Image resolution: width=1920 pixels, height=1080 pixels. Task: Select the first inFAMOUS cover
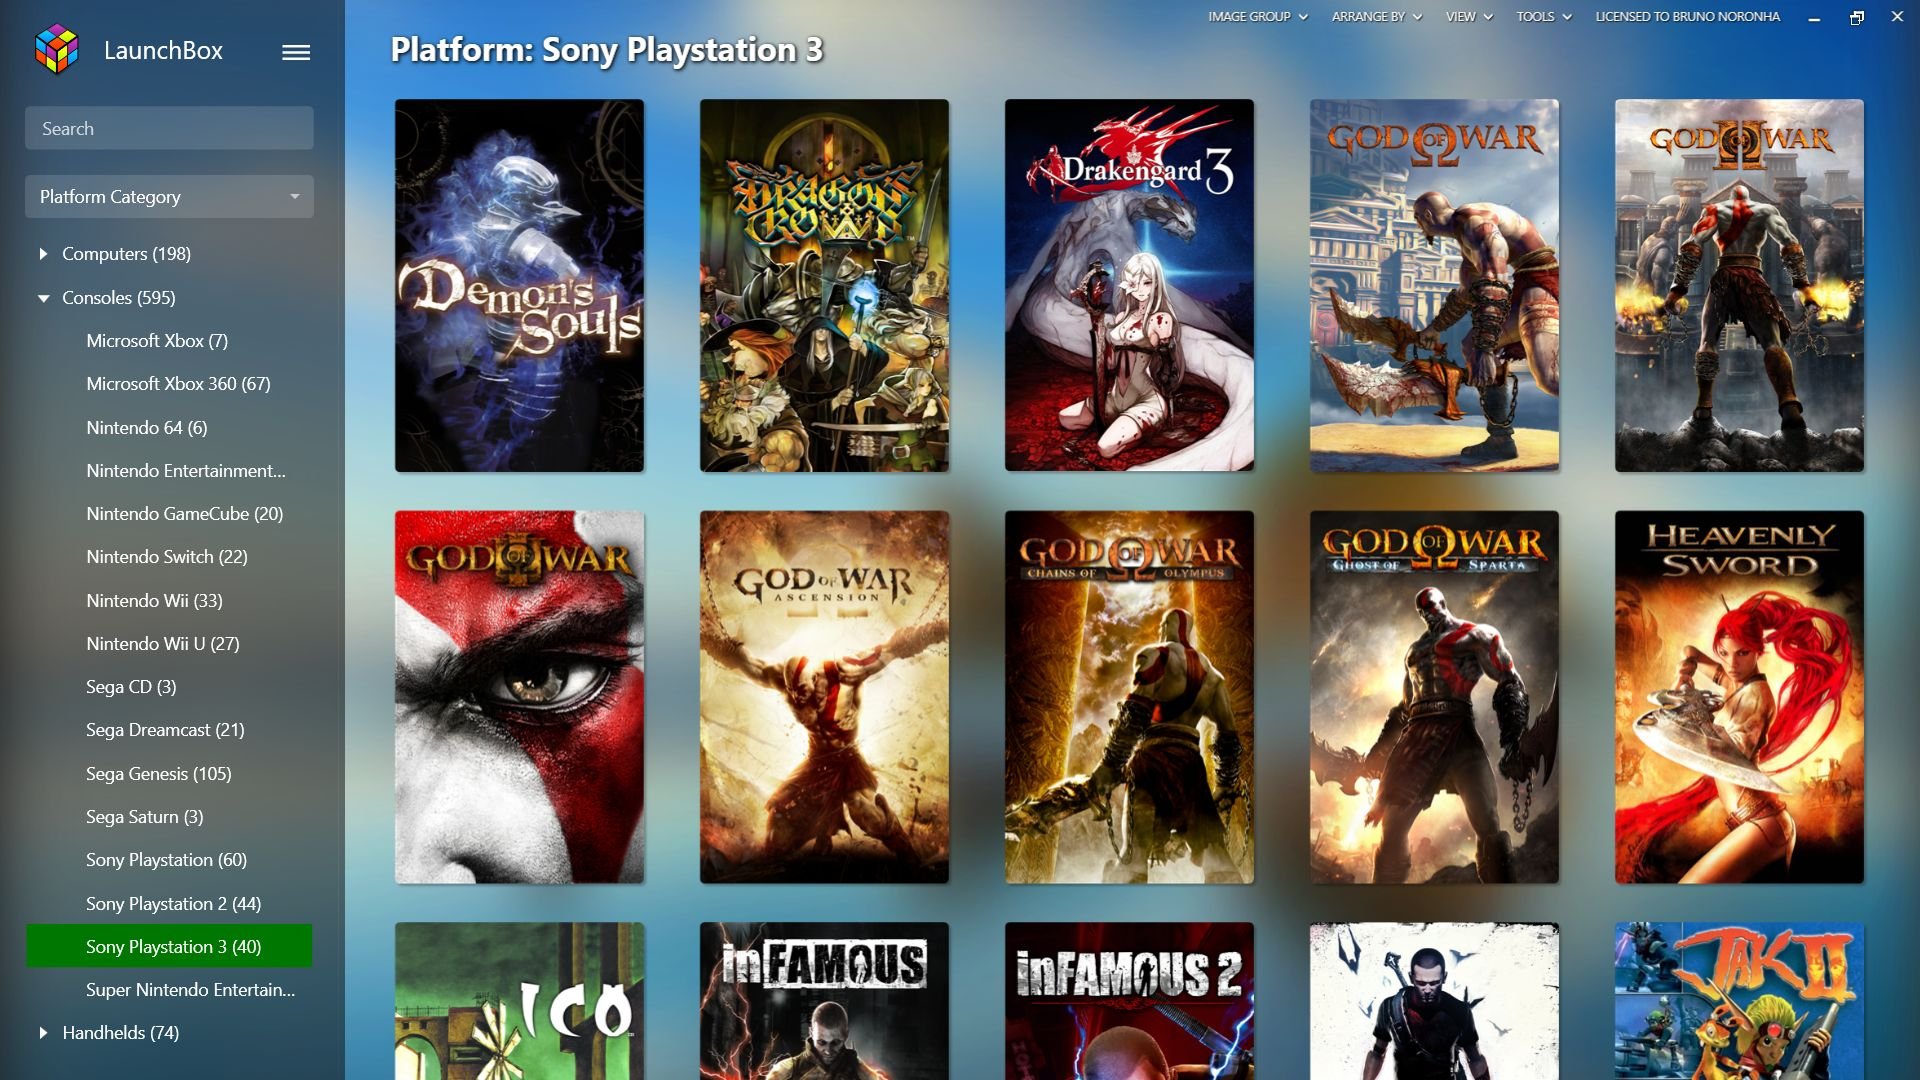coord(824,1001)
